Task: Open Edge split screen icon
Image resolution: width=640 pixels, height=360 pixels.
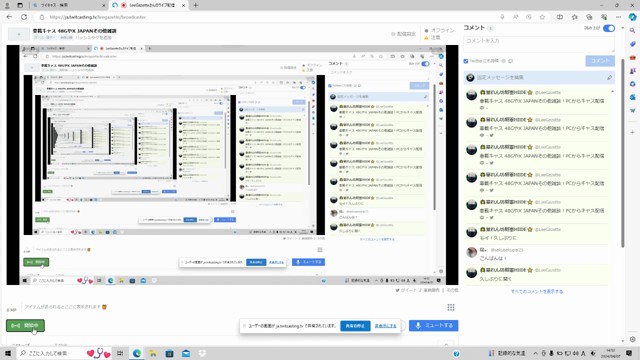Action: tap(560, 17)
